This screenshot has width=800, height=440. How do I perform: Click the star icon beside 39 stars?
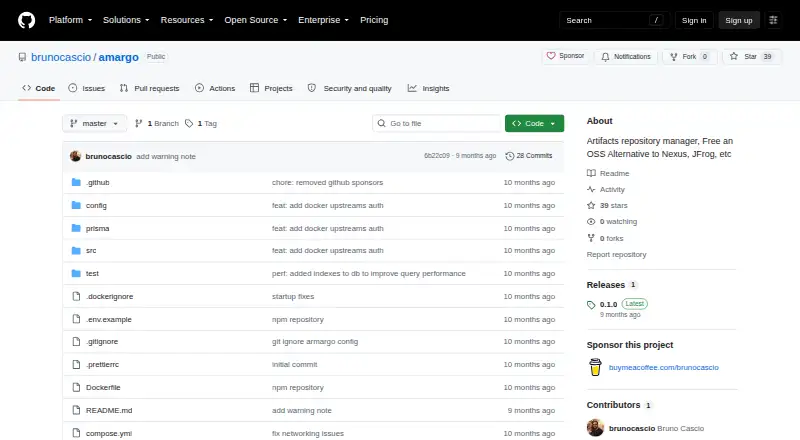591,205
